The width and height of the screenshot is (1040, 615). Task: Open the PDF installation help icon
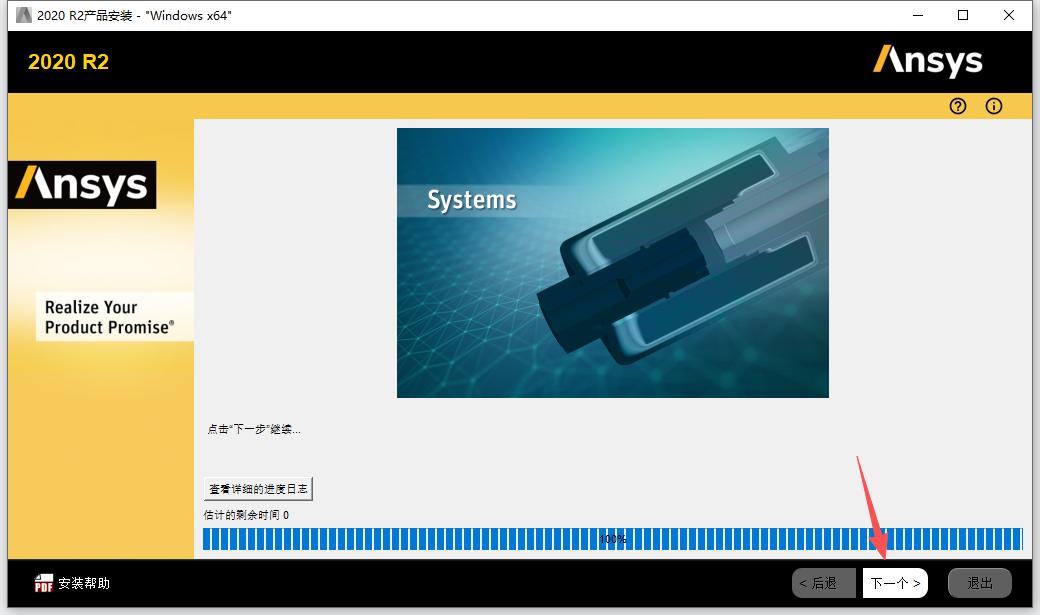[44, 583]
